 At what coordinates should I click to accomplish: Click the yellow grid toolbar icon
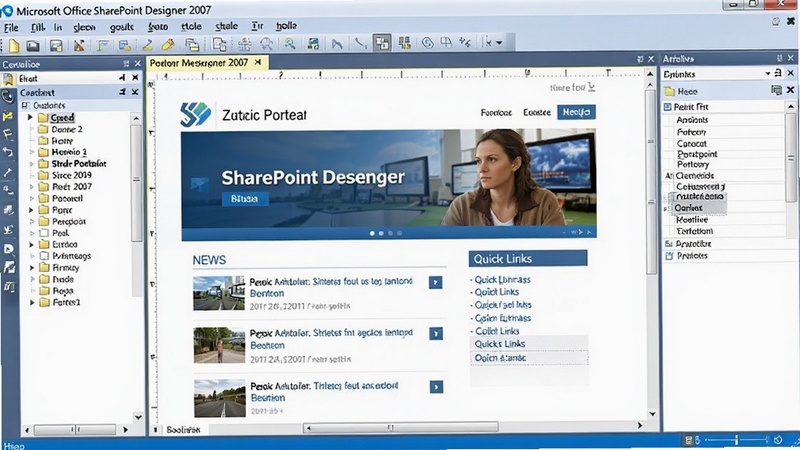point(405,43)
